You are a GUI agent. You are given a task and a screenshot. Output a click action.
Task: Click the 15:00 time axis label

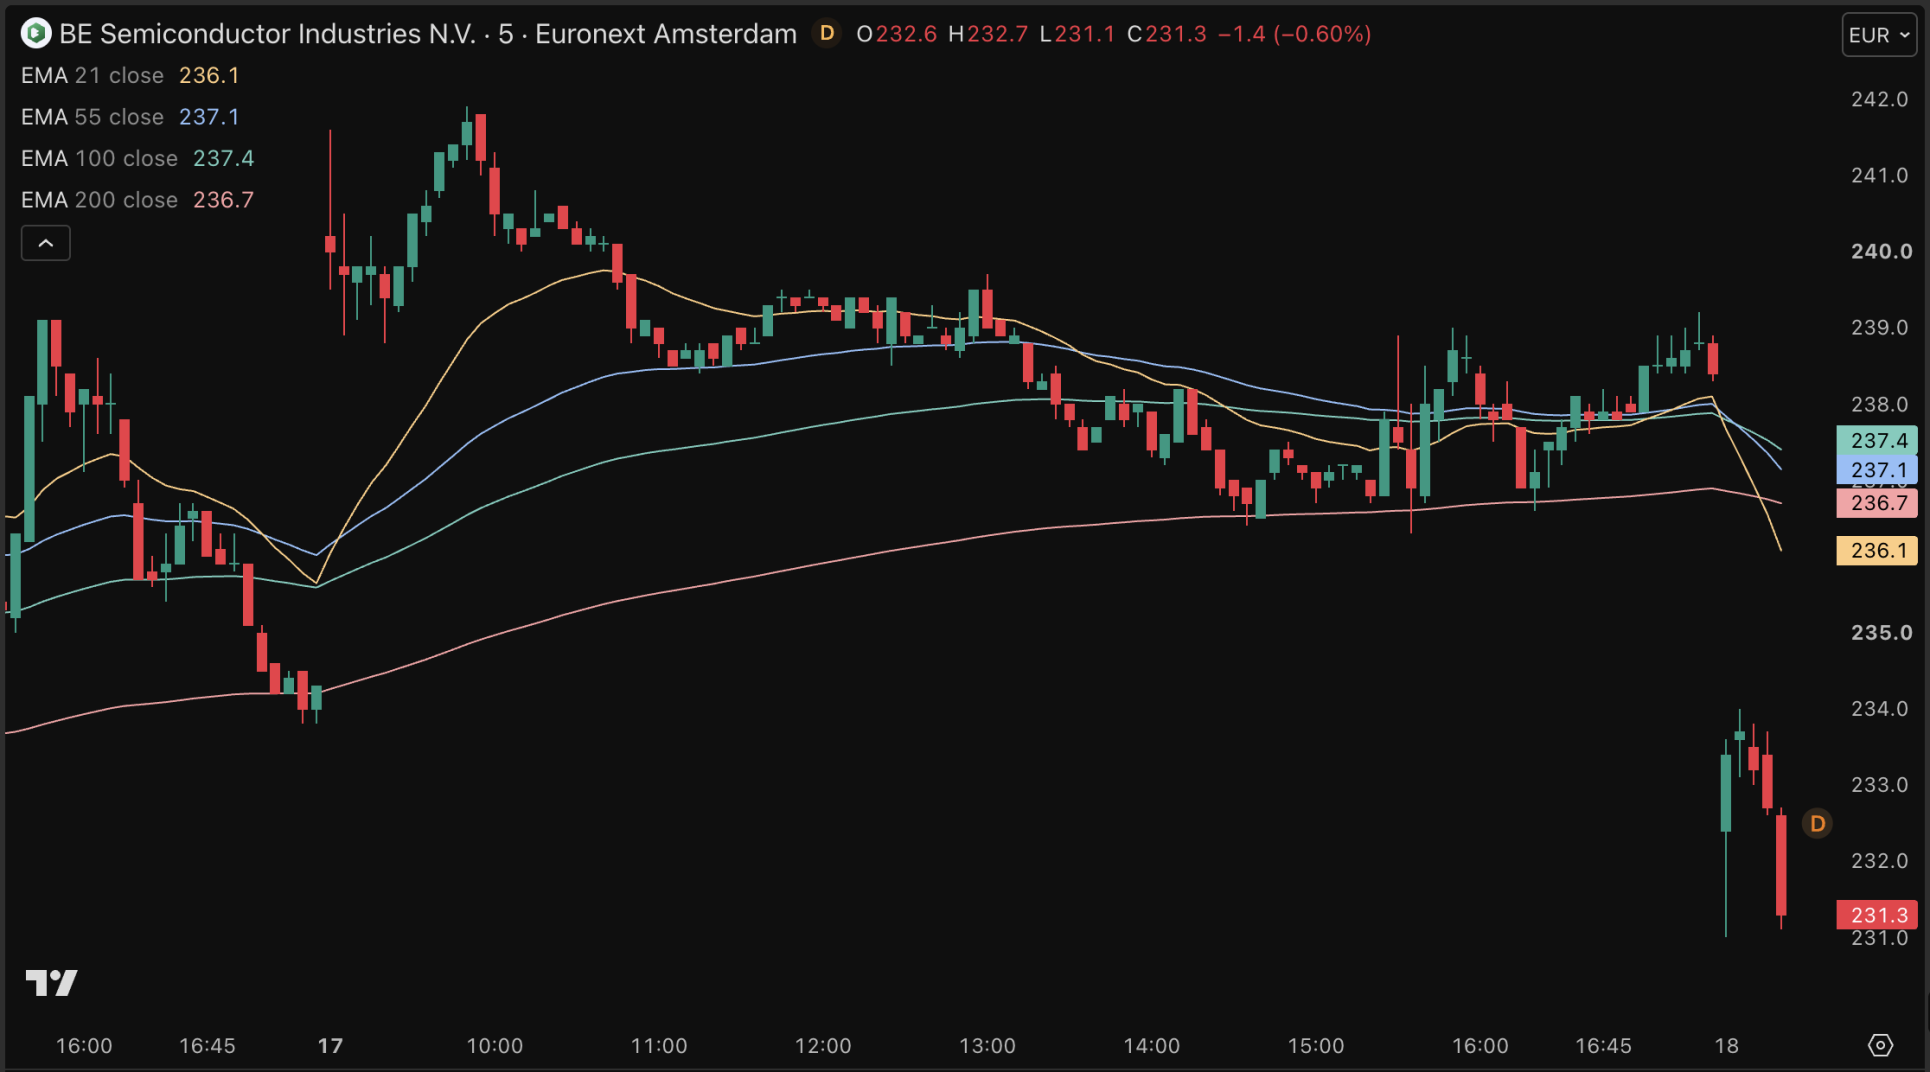click(x=1316, y=1046)
